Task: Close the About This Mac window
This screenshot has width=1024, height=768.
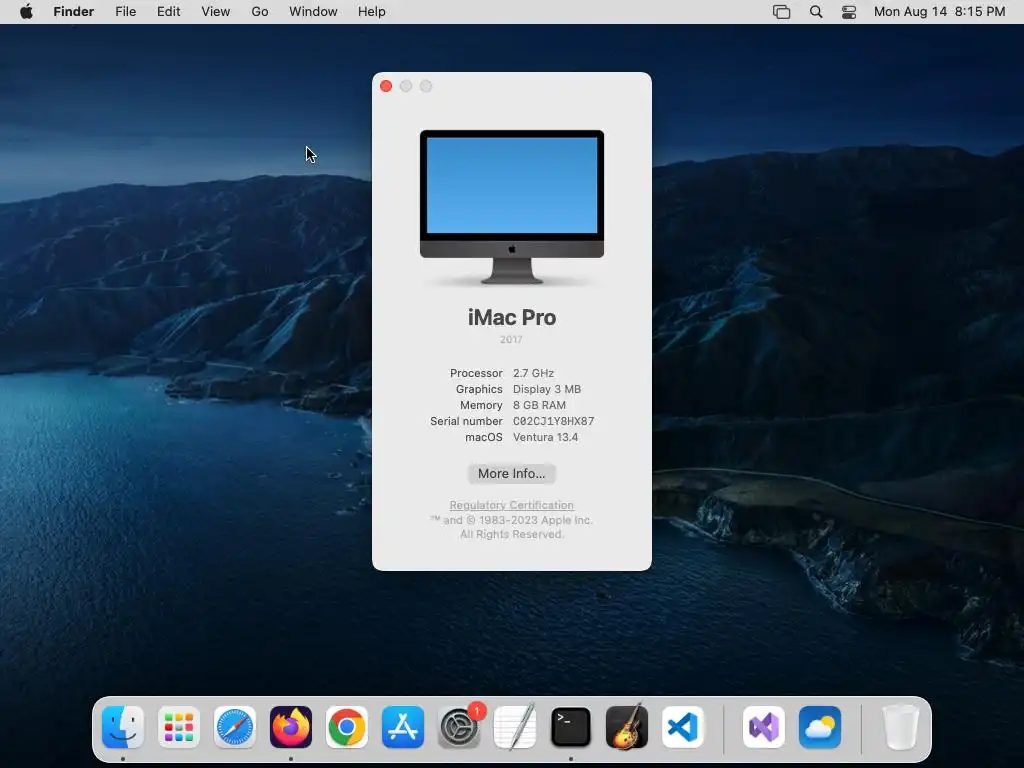Action: (386, 86)
